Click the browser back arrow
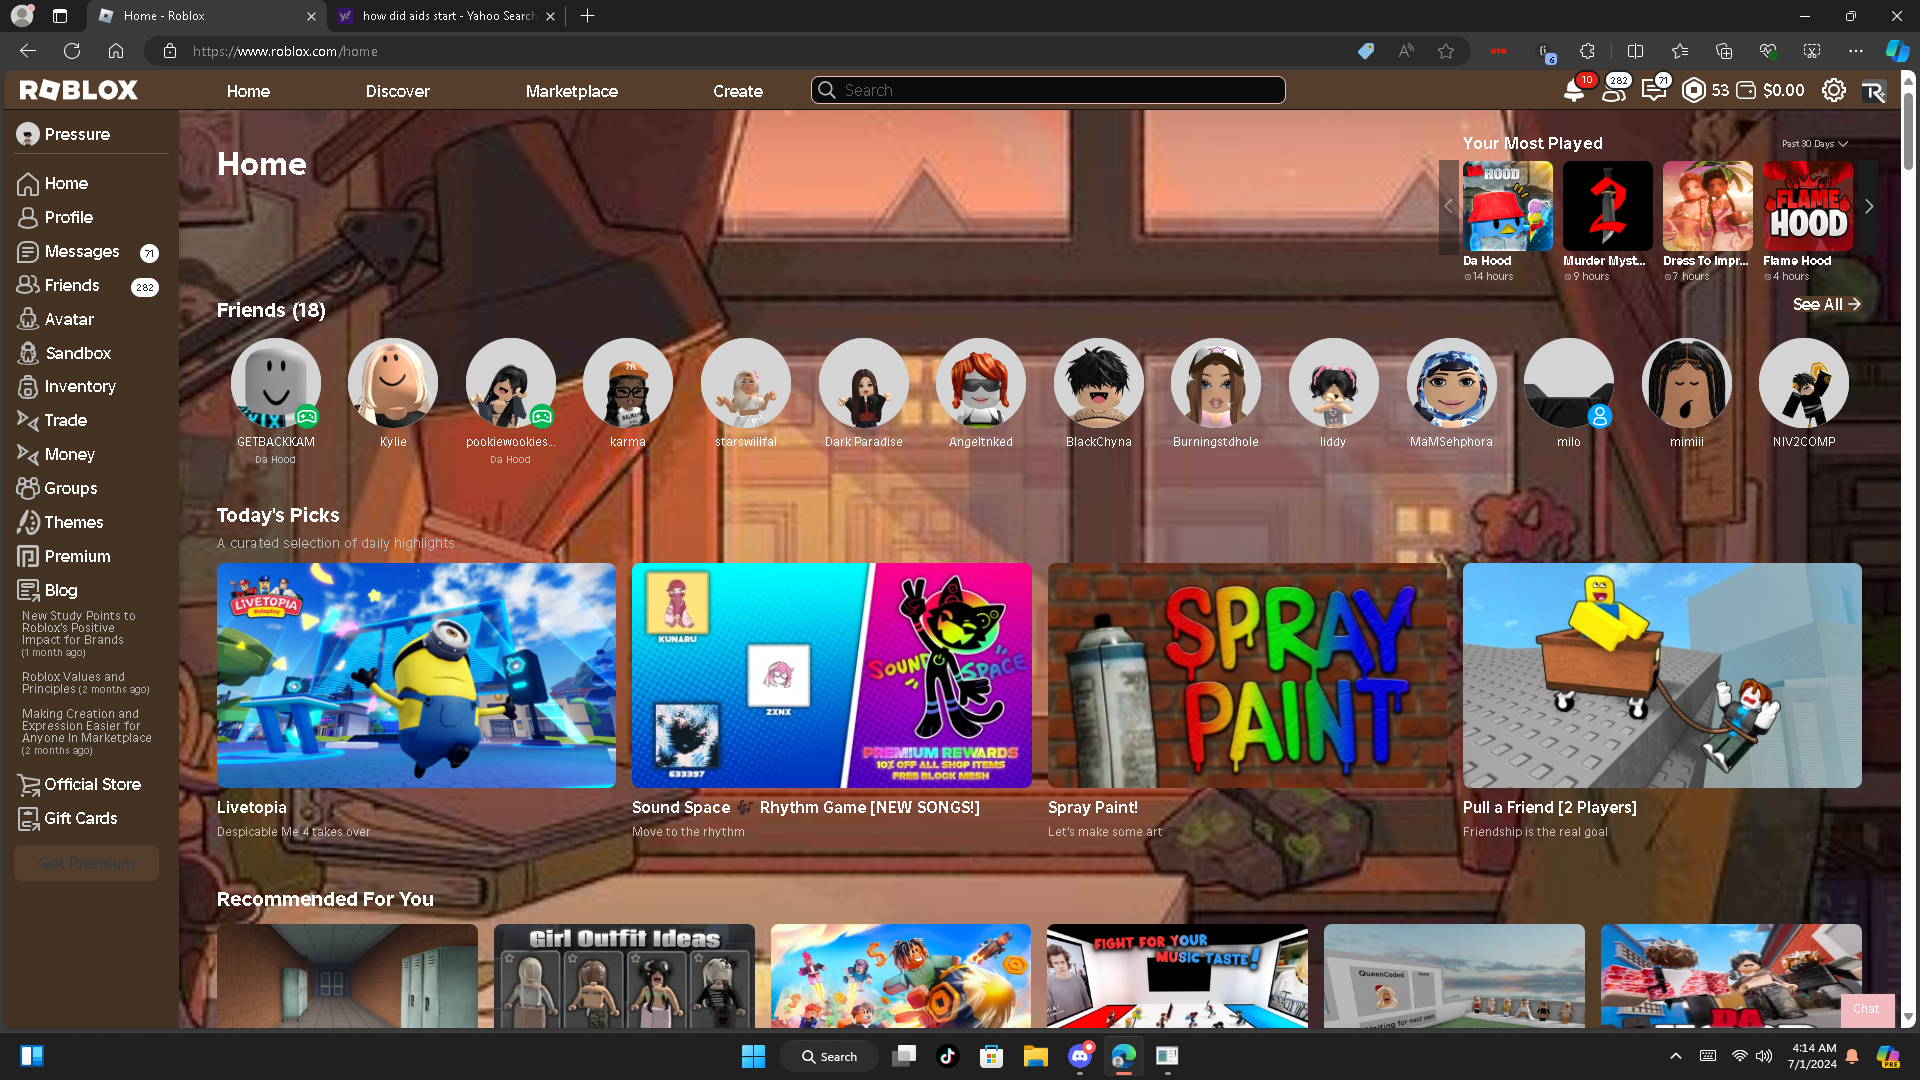 coord(28,51)
